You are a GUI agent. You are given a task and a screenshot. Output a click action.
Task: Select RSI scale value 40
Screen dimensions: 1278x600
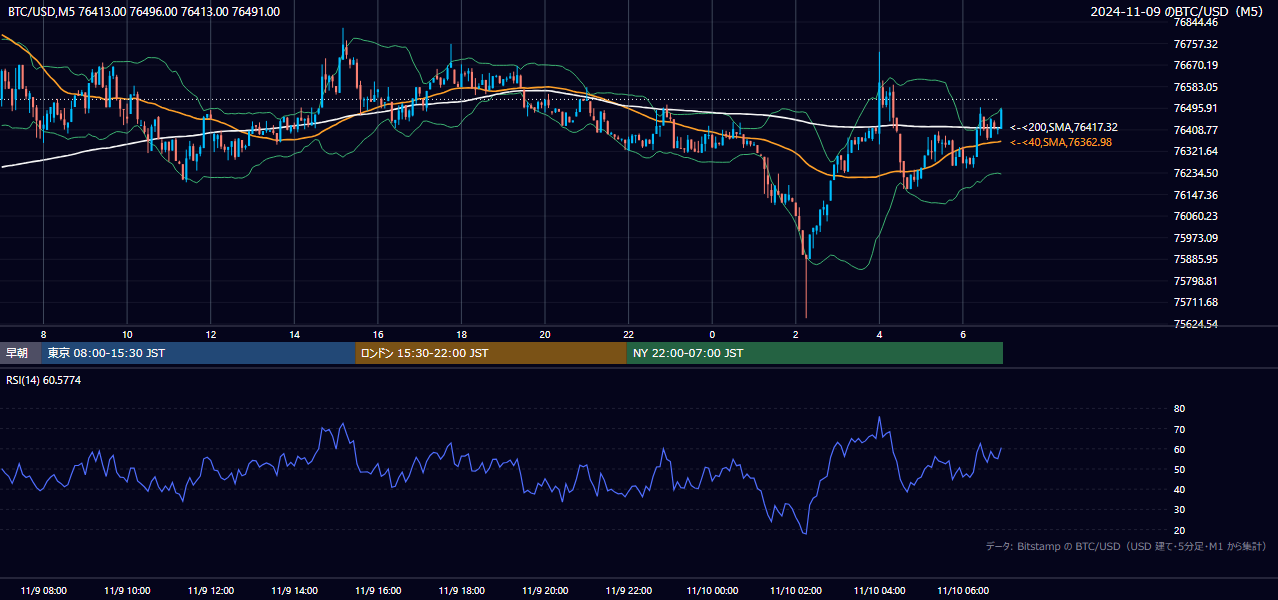[x=1179, y=489]
